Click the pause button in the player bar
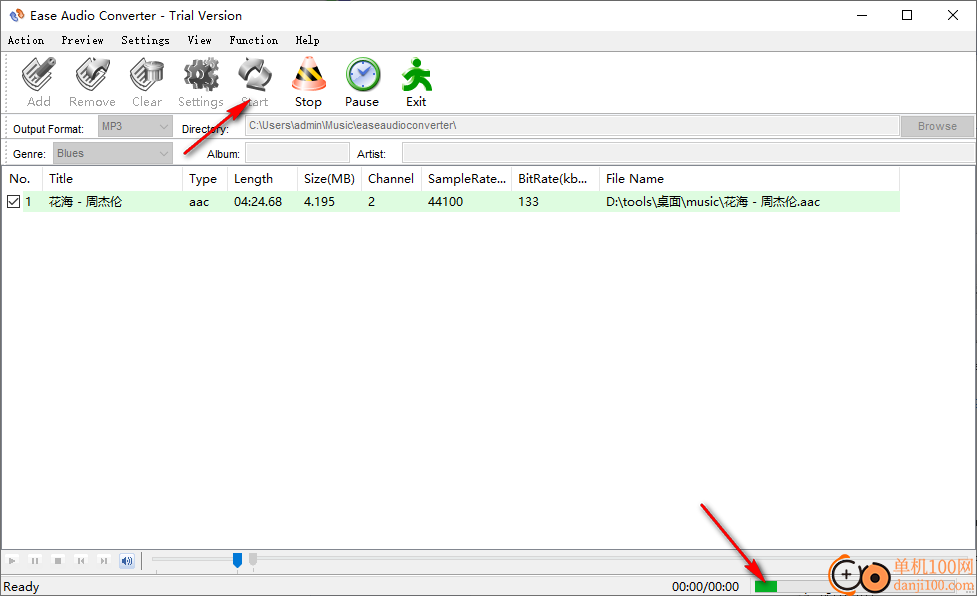The width and height of the screenshot is (977, 596). pyautogui.click(x=35, y=561)
